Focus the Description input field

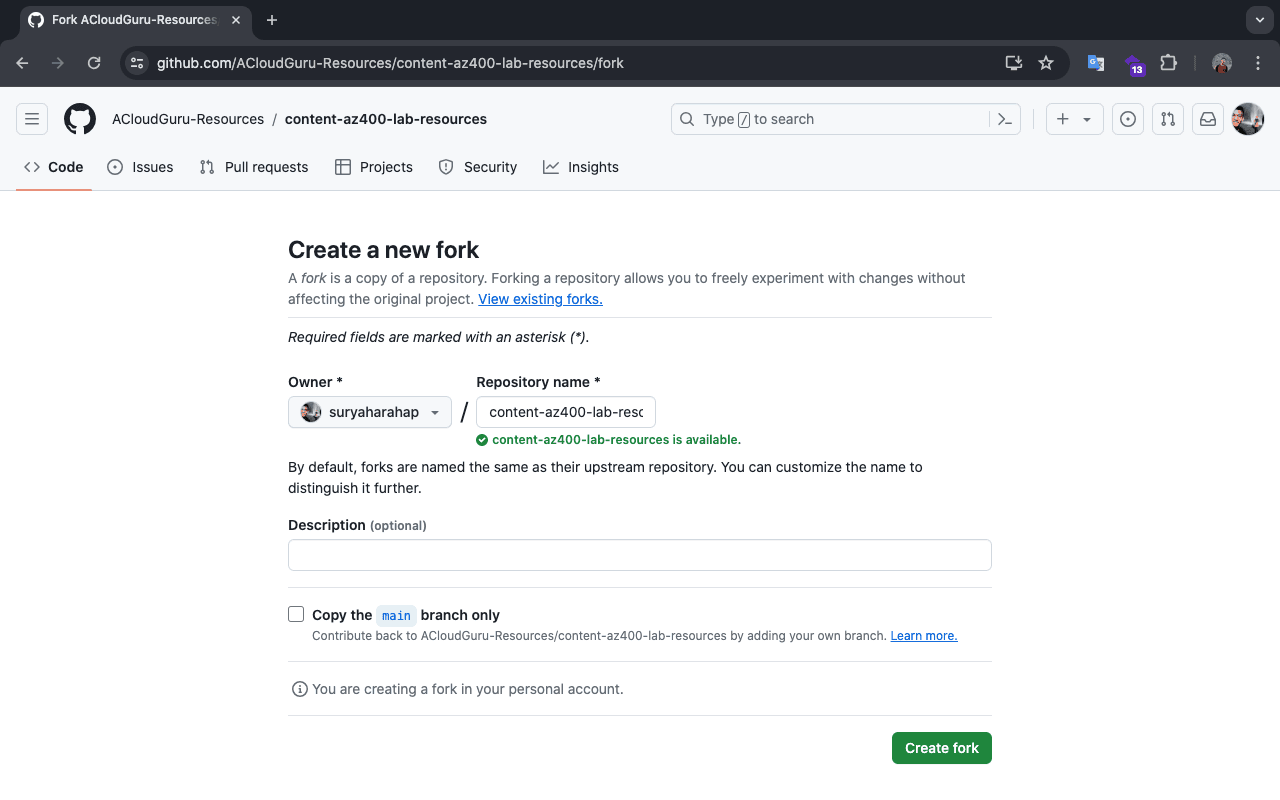pos(640,555)
